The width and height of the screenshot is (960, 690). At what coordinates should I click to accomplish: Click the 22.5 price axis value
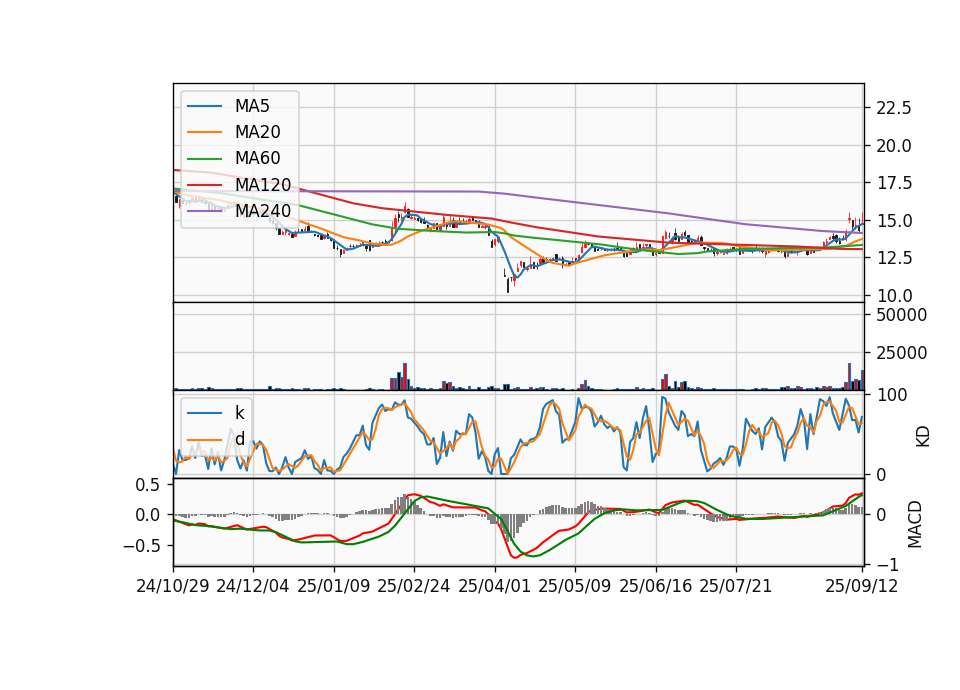894,108
